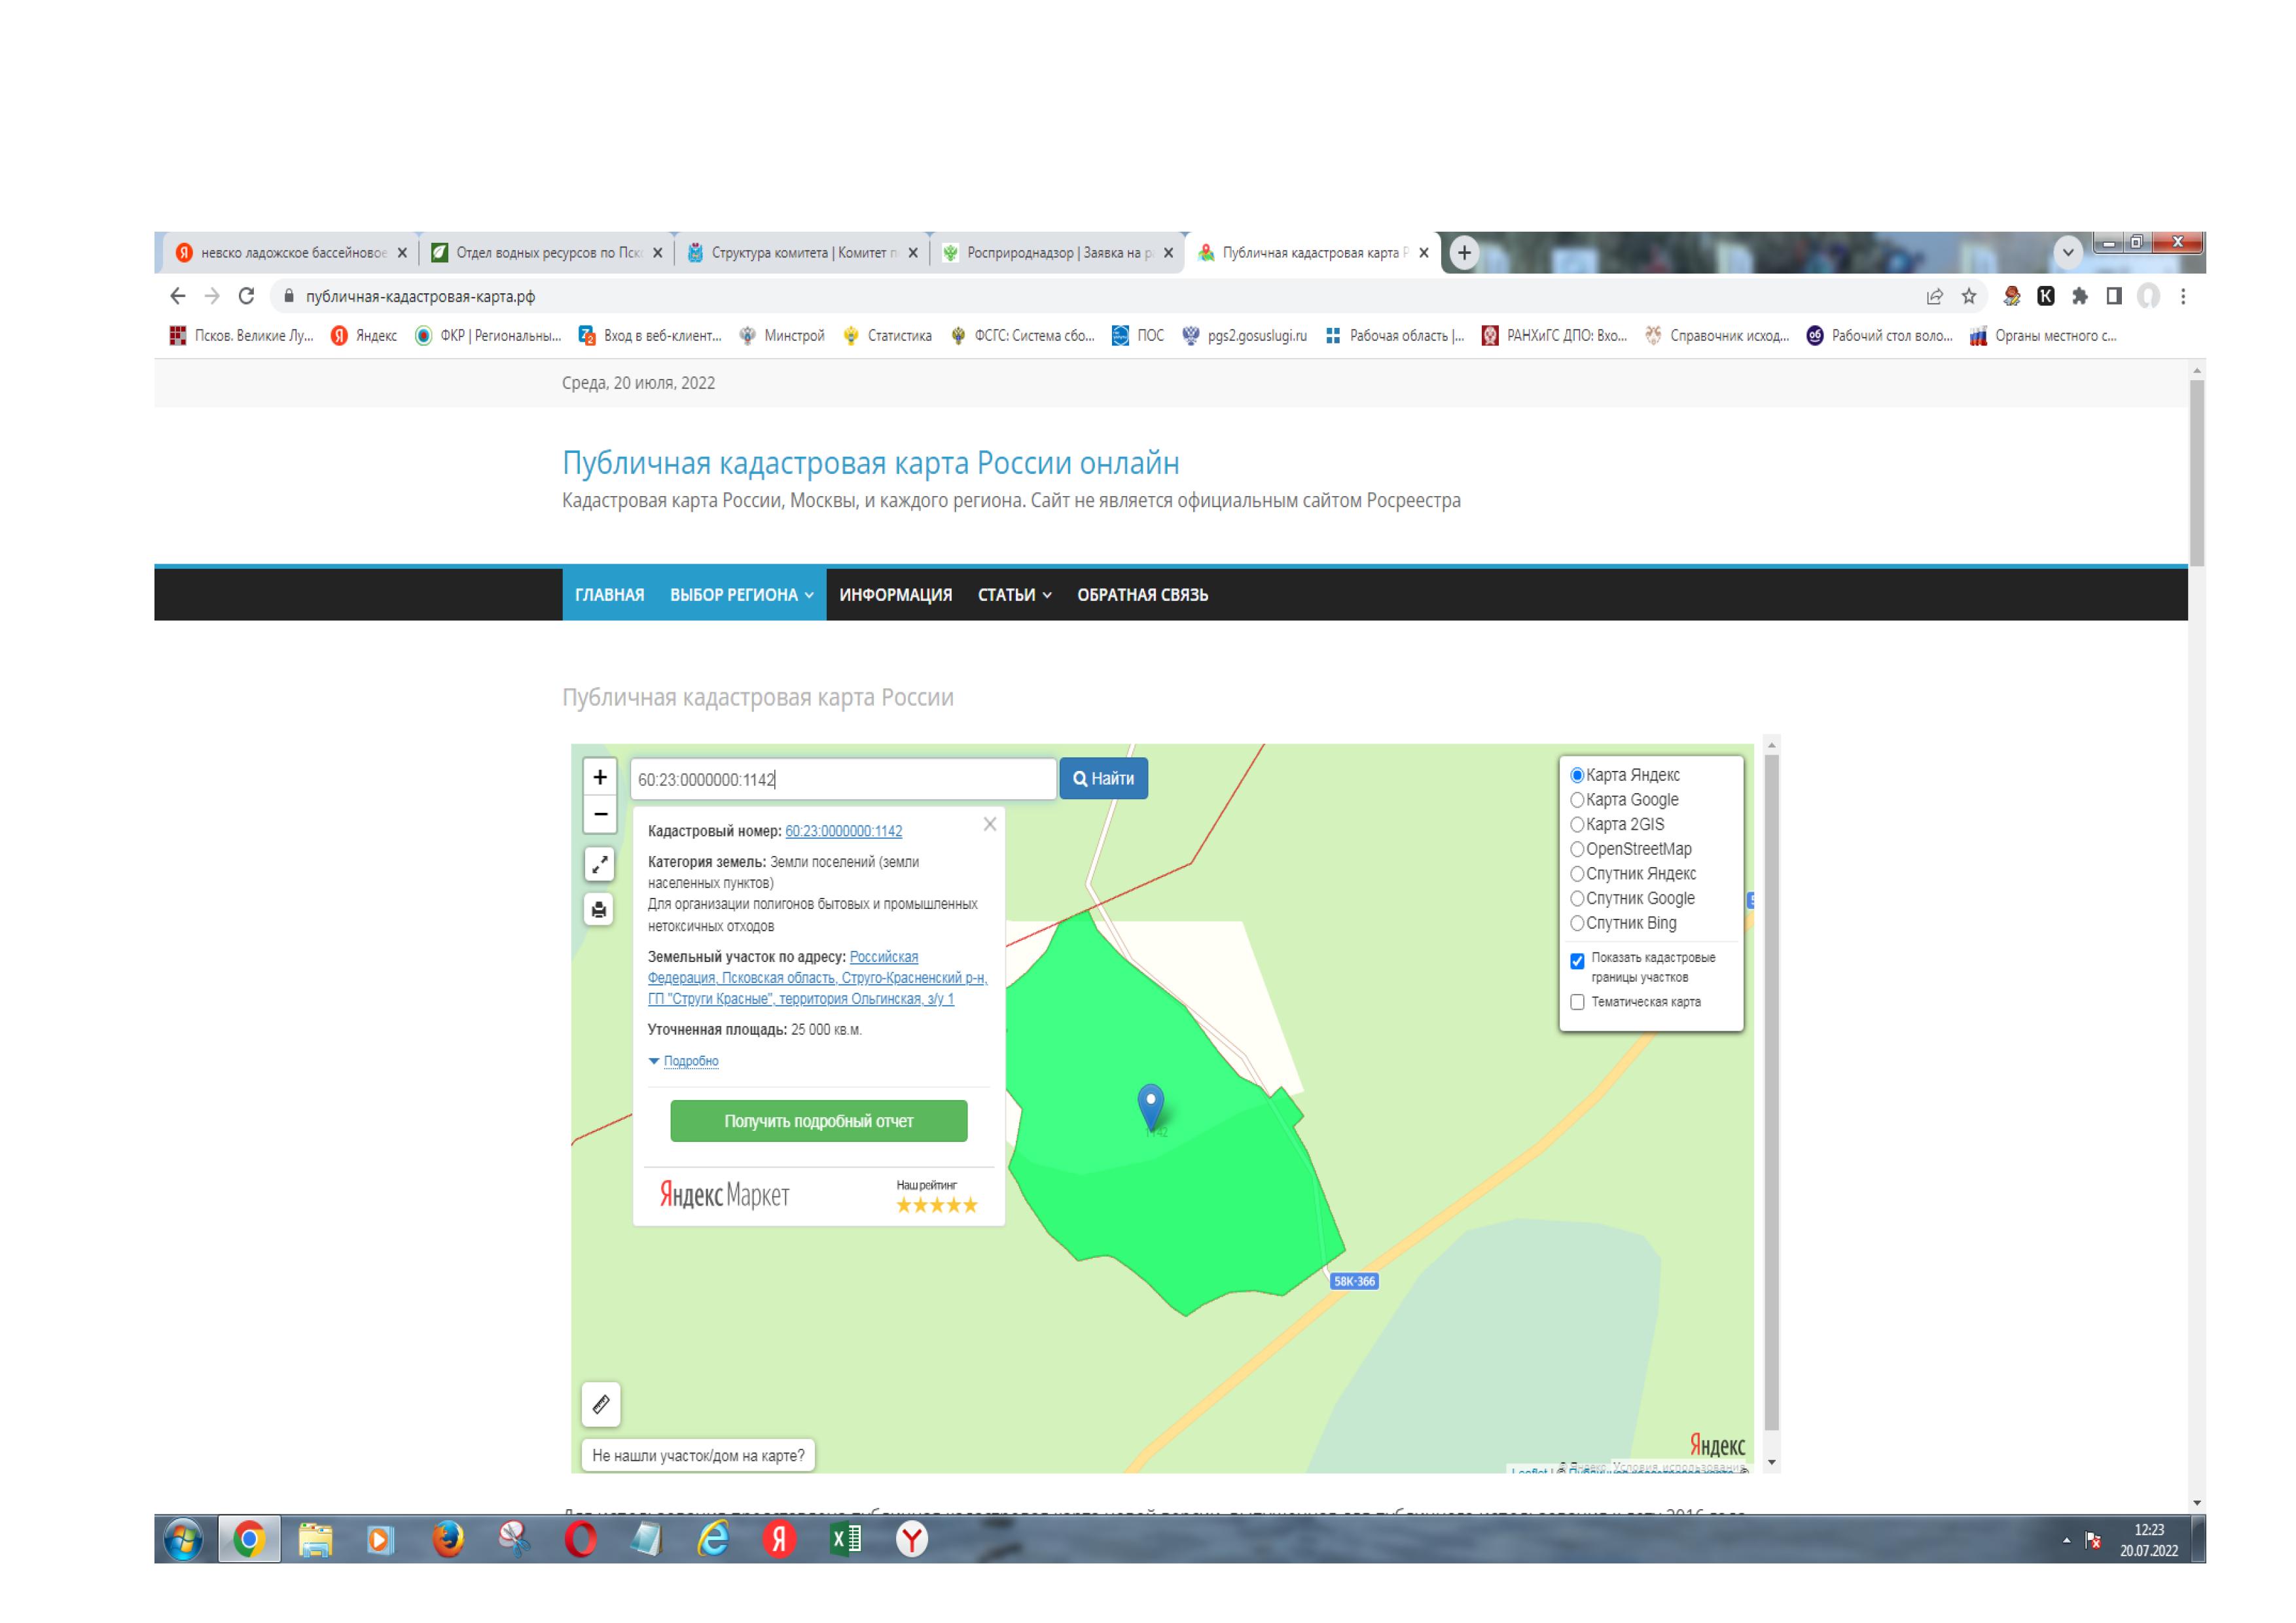Image resolution: width=2296 pixels, height=1623 pixels.
Task: Open new browser tab
Action: pos(1464,253)
